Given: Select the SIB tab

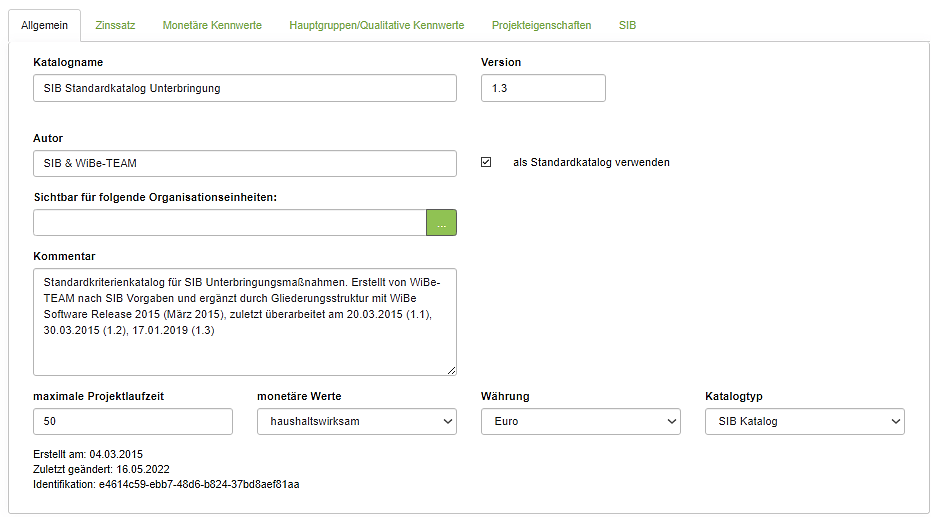Looking at the screenshot, I should pyautogui.click(x=627, y=25).
